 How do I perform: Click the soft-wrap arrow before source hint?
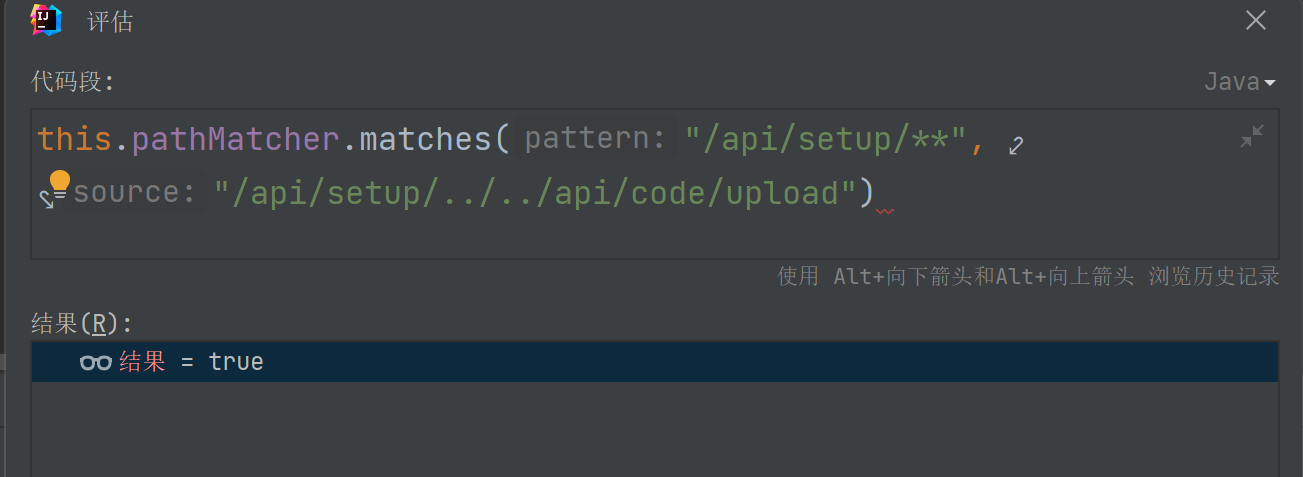[46, 198]
